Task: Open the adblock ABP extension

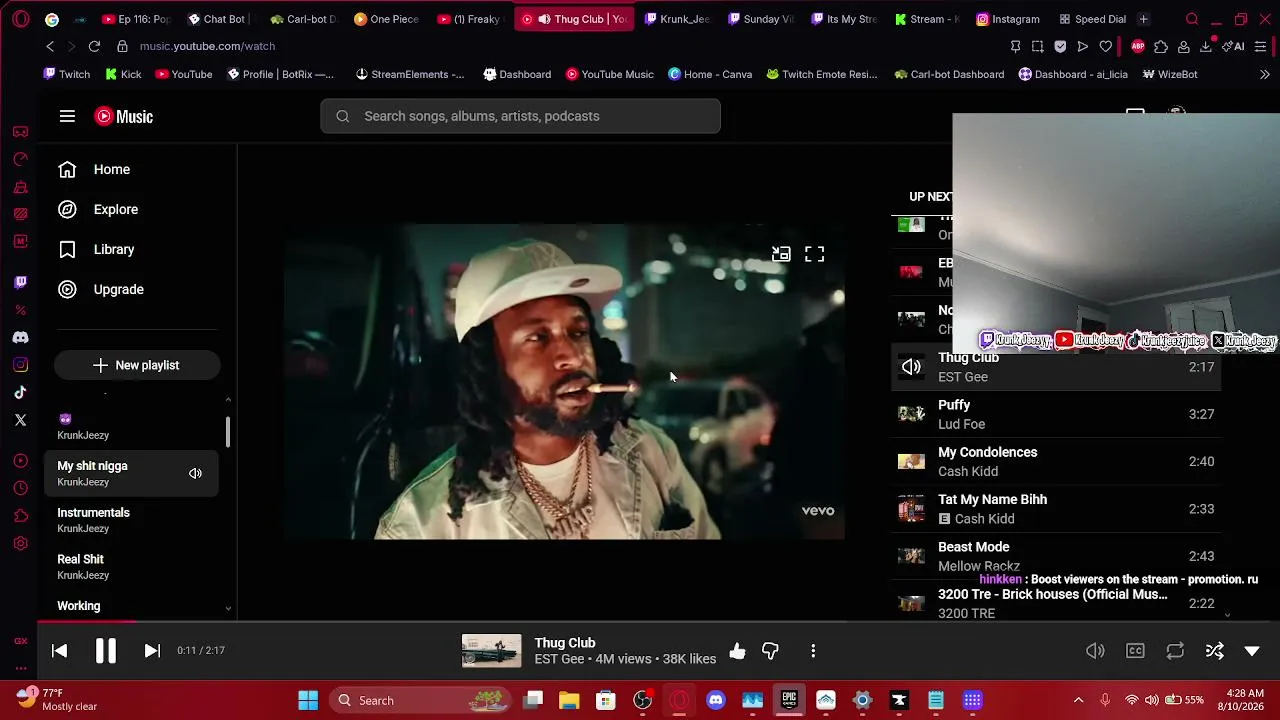Action: click(x=1138, y=46)
